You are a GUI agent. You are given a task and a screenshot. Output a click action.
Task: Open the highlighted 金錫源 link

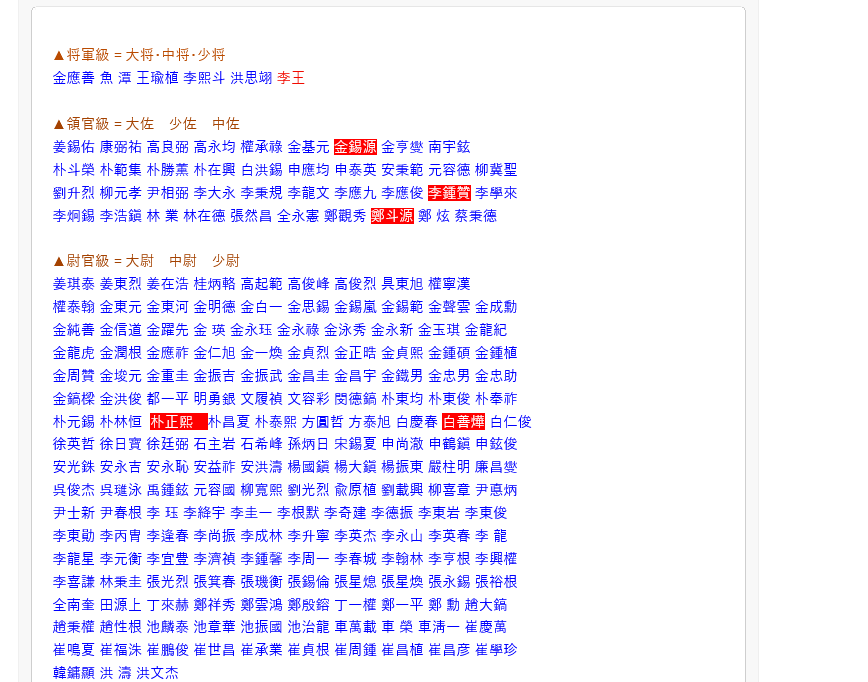click(x=355, y=147)
